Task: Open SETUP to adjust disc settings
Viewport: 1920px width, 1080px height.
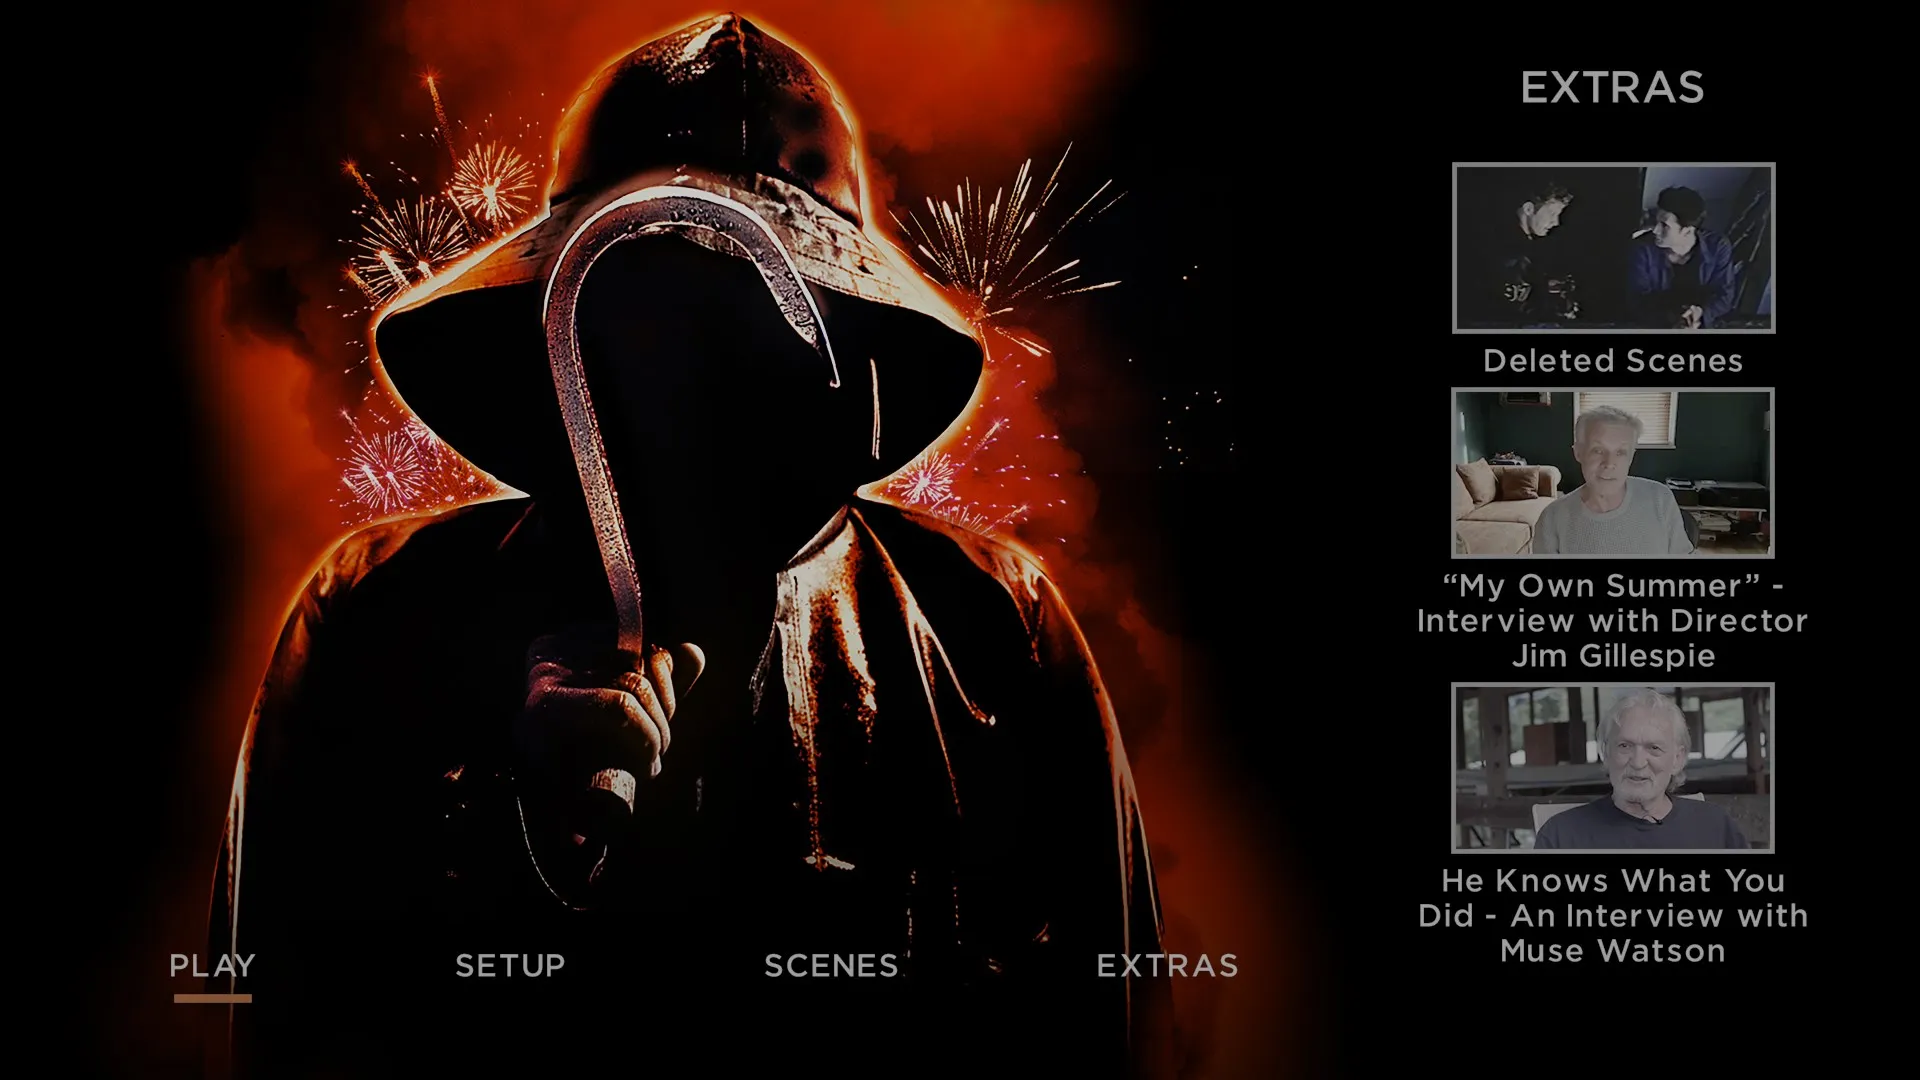Action: point(508,965)
